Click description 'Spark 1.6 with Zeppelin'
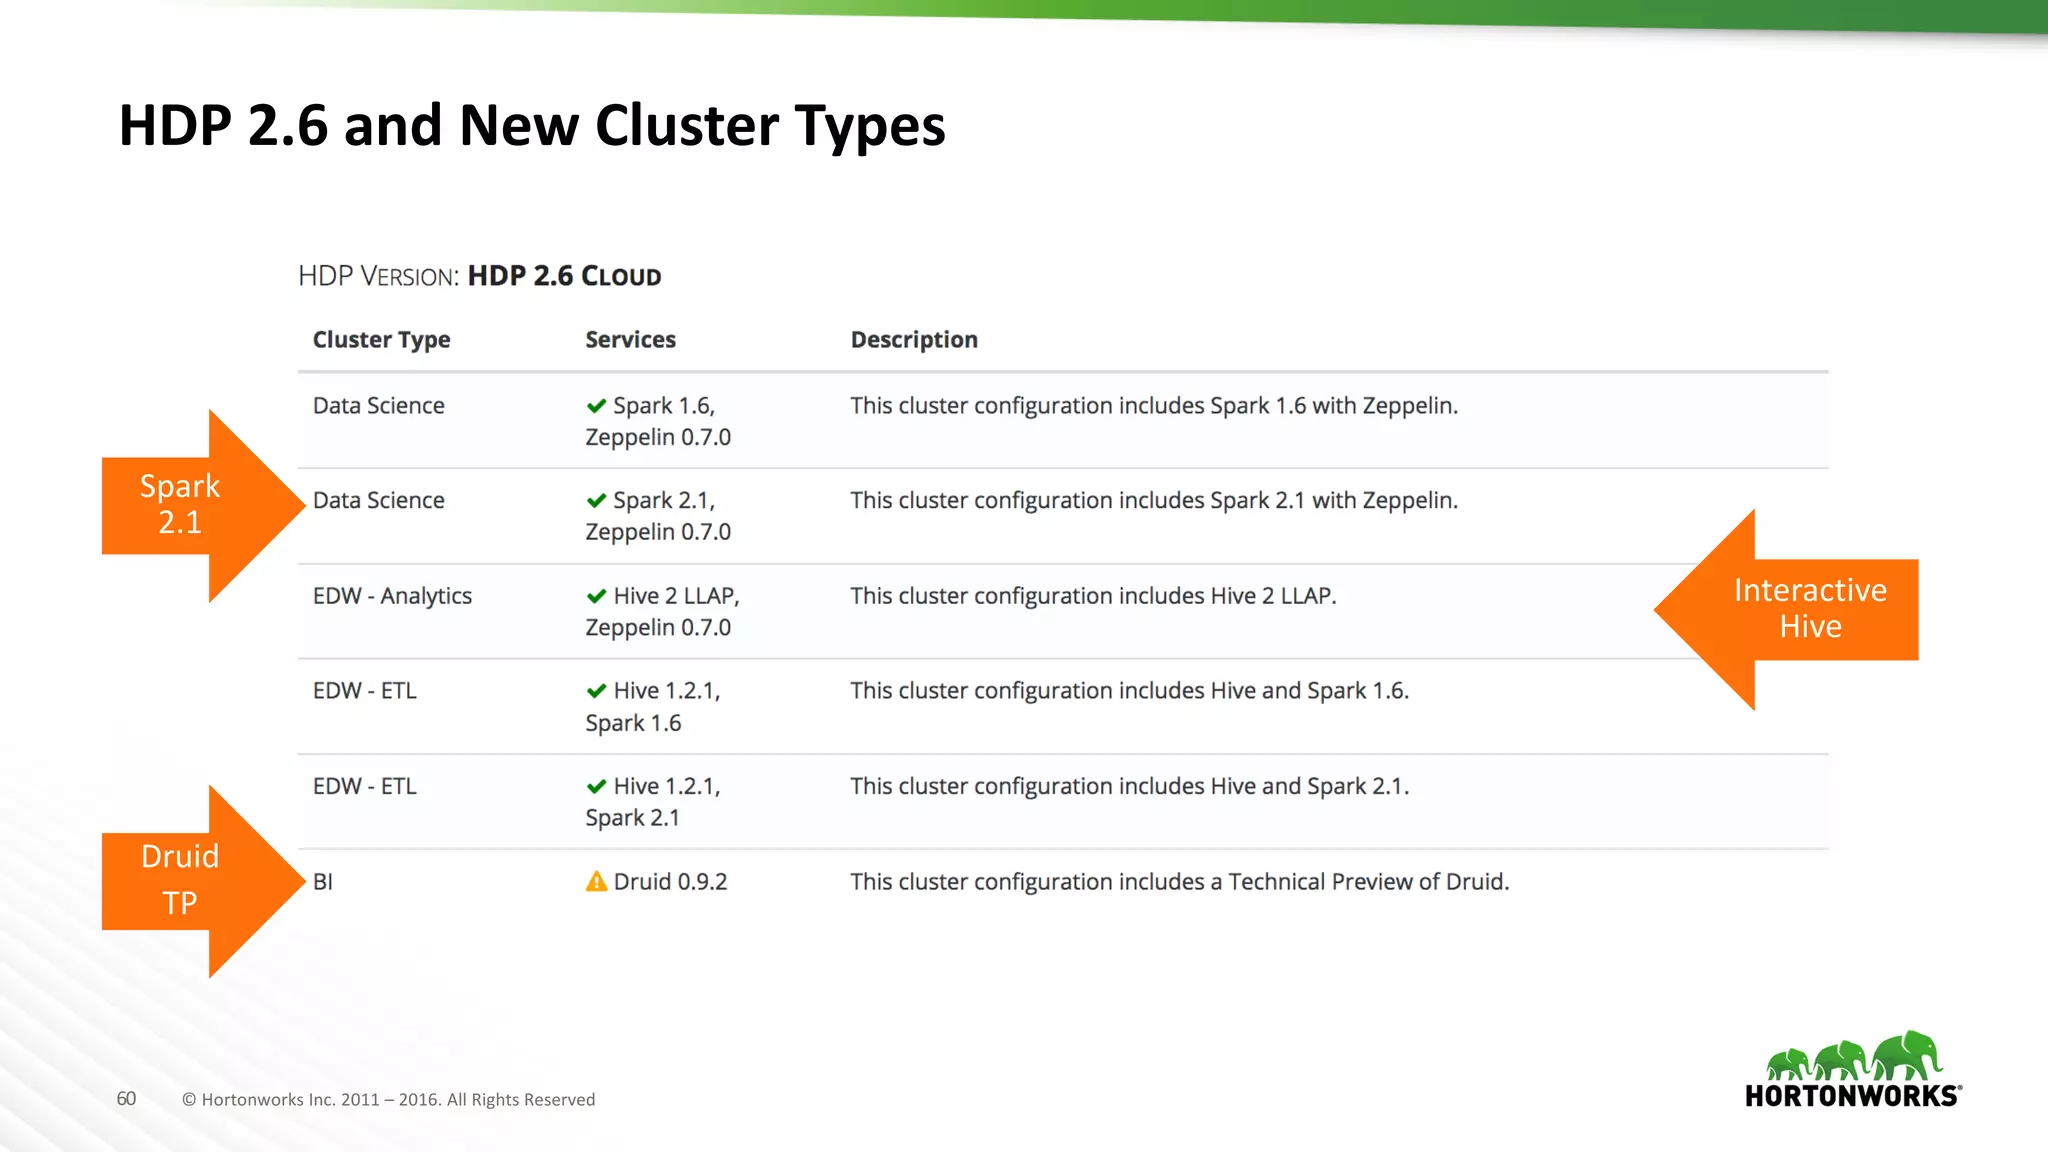 coord(1154,406)
